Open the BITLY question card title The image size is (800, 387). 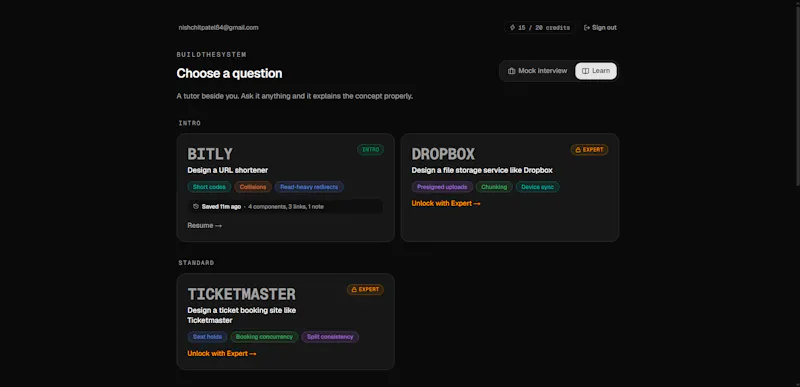click(210, 154)
